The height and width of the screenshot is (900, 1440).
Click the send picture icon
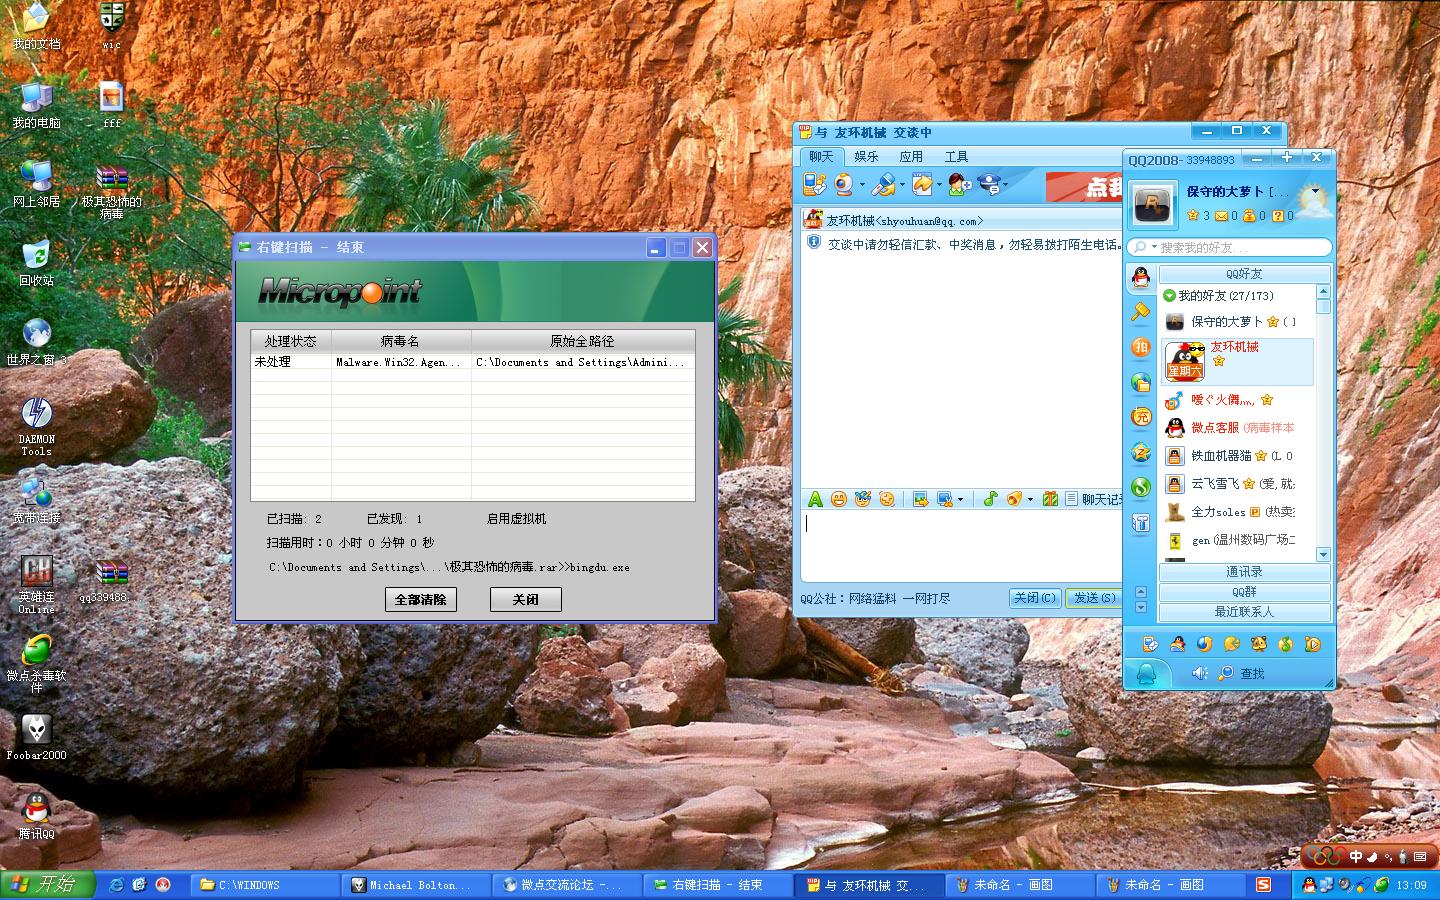(921, 499)
